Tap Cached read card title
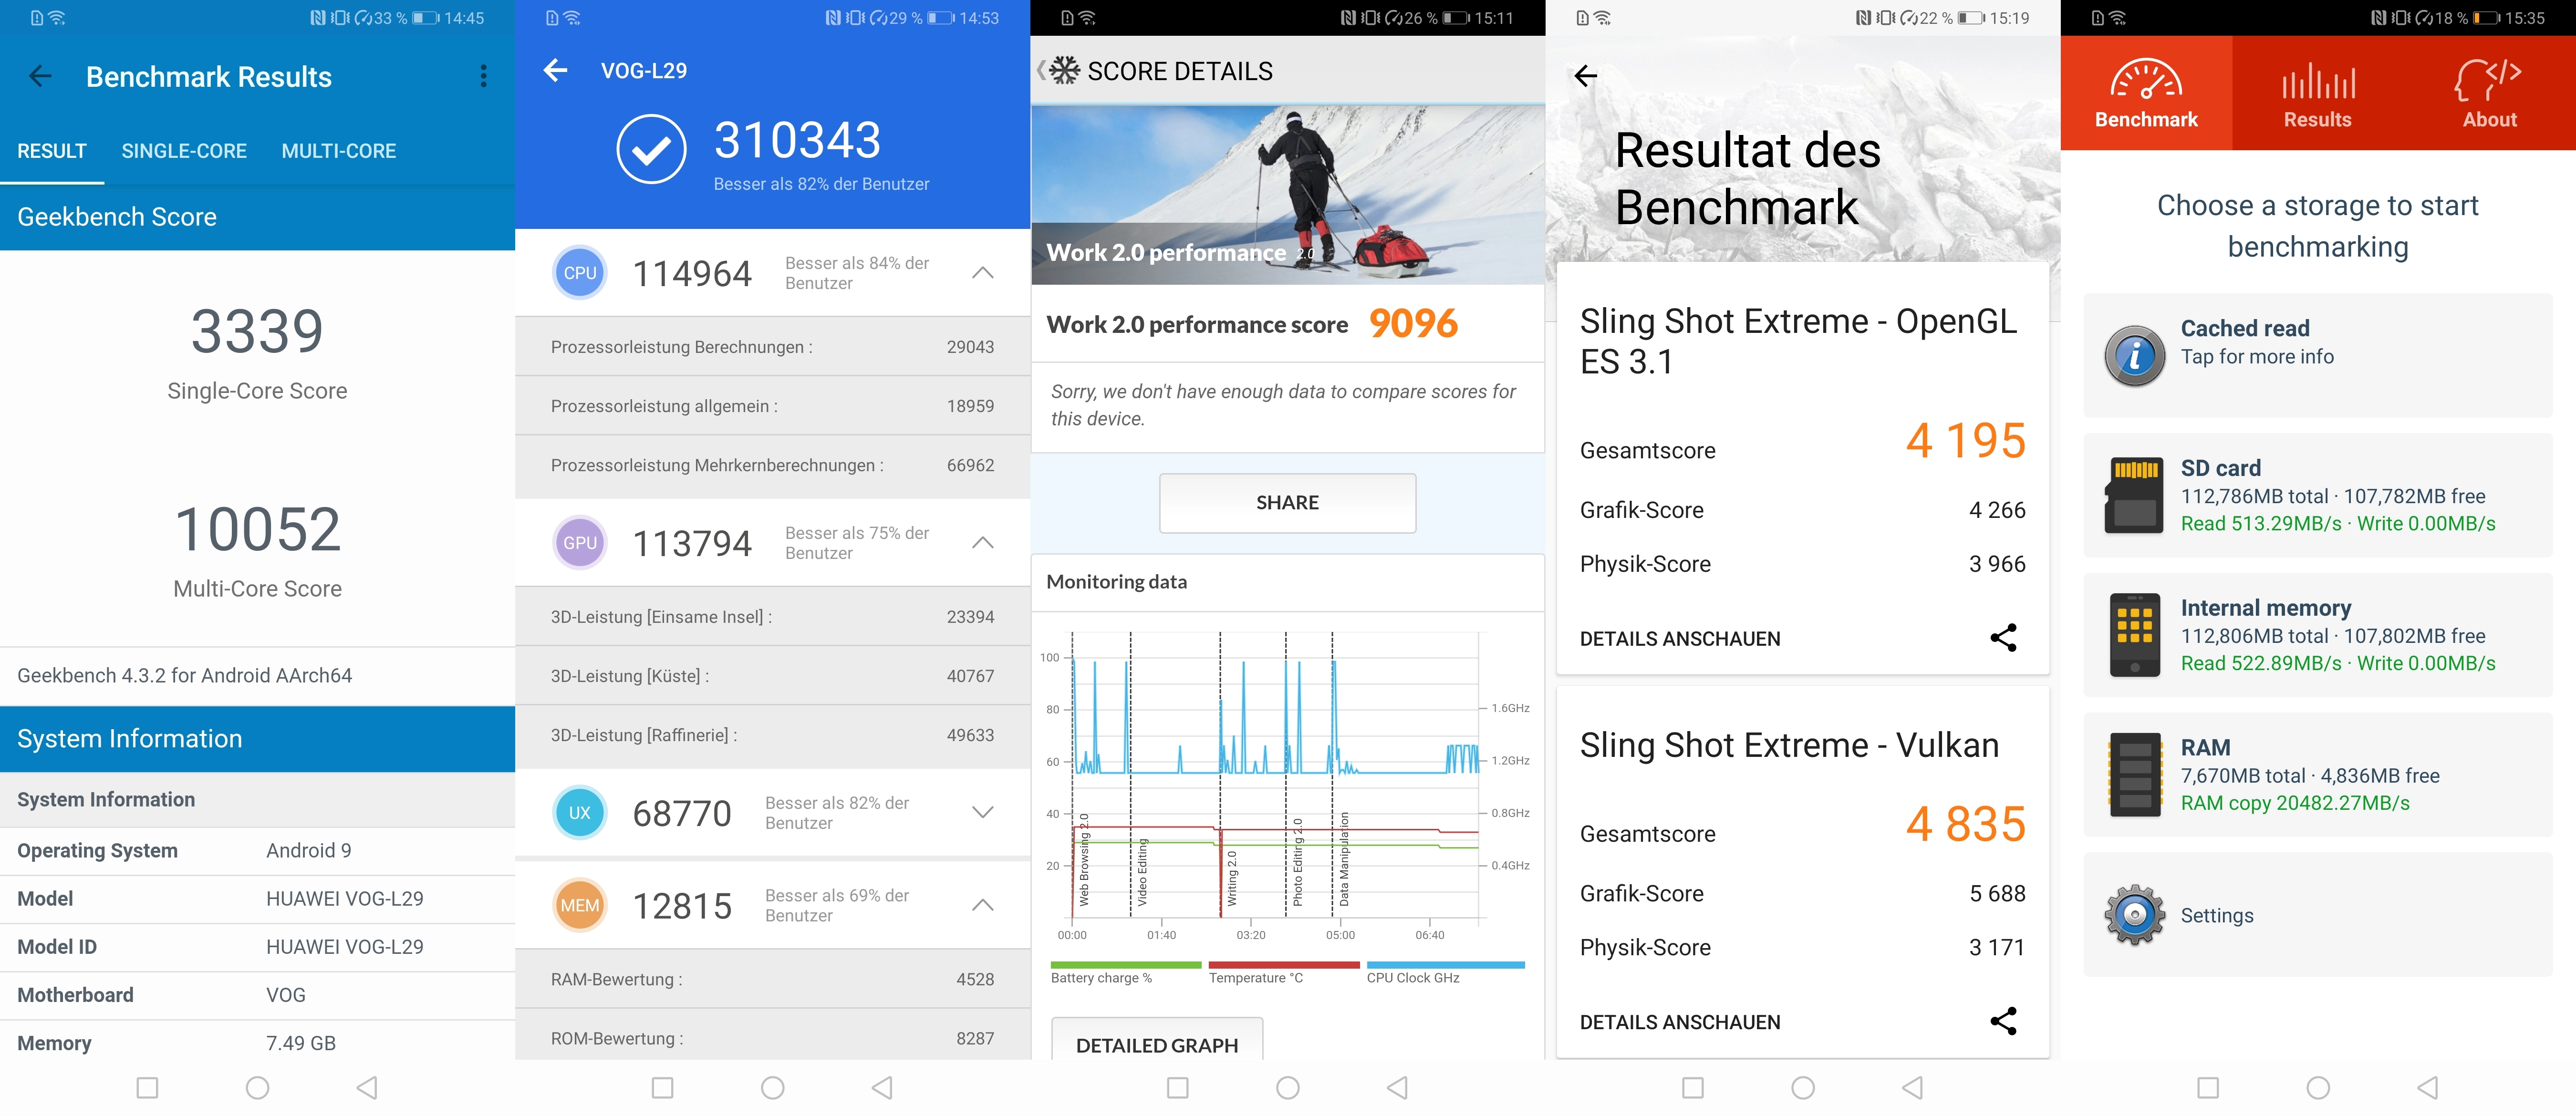 pos(2245,328)
